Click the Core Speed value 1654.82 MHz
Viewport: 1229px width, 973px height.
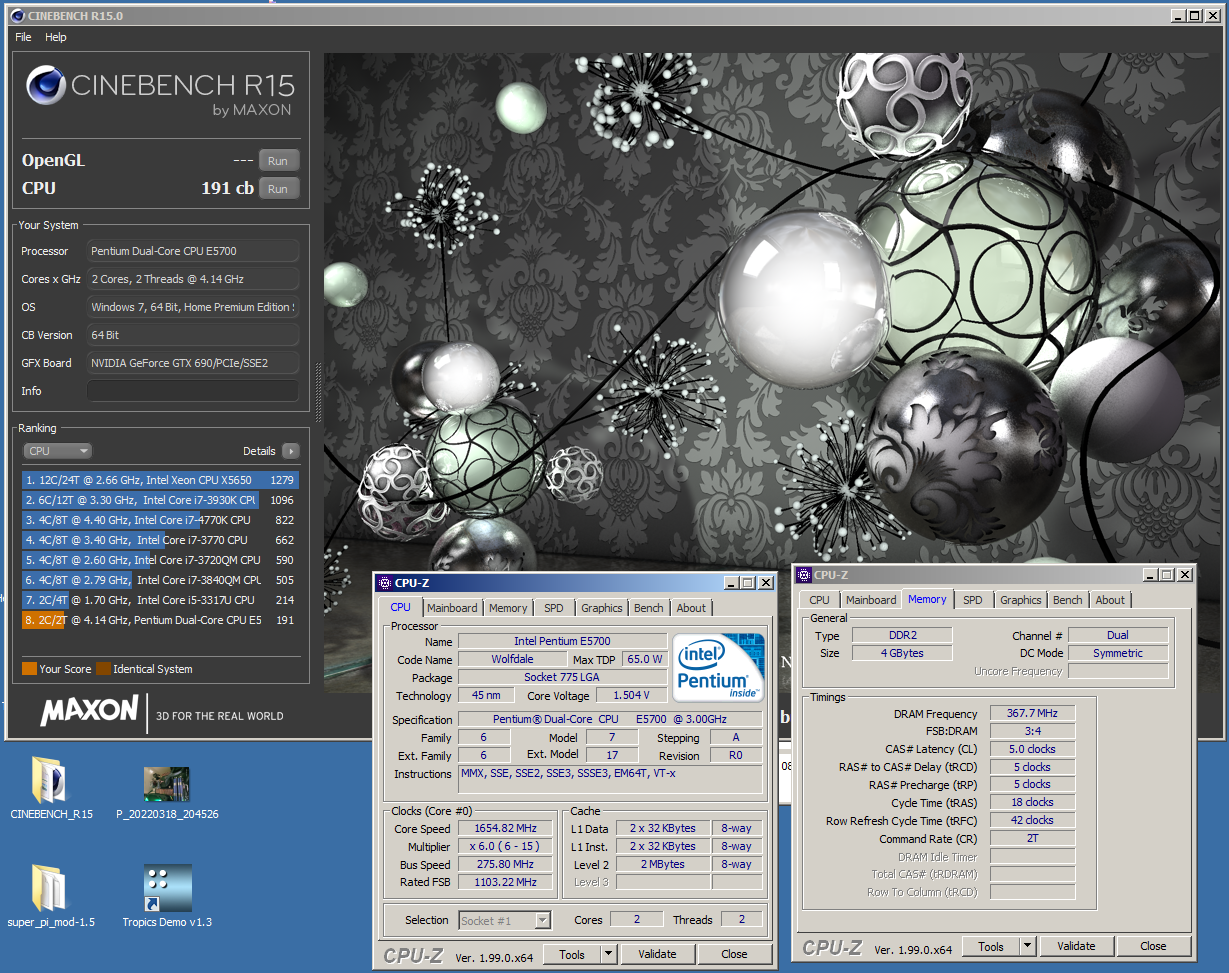point(507,829)
